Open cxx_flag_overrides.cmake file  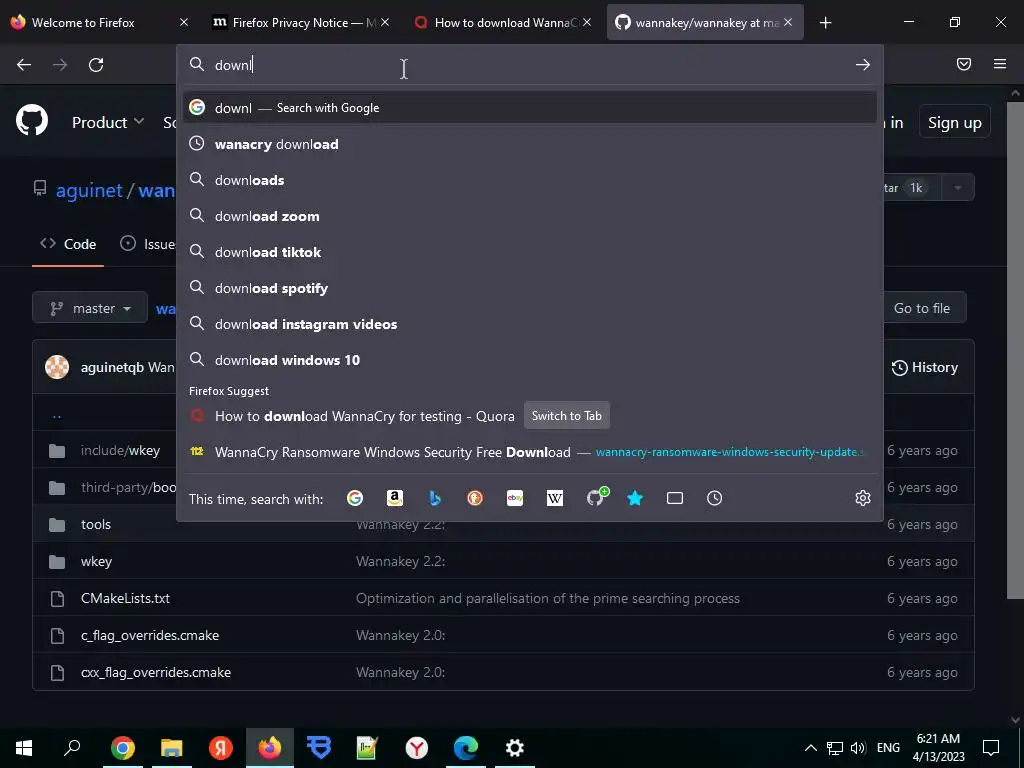tap(156, 673)
